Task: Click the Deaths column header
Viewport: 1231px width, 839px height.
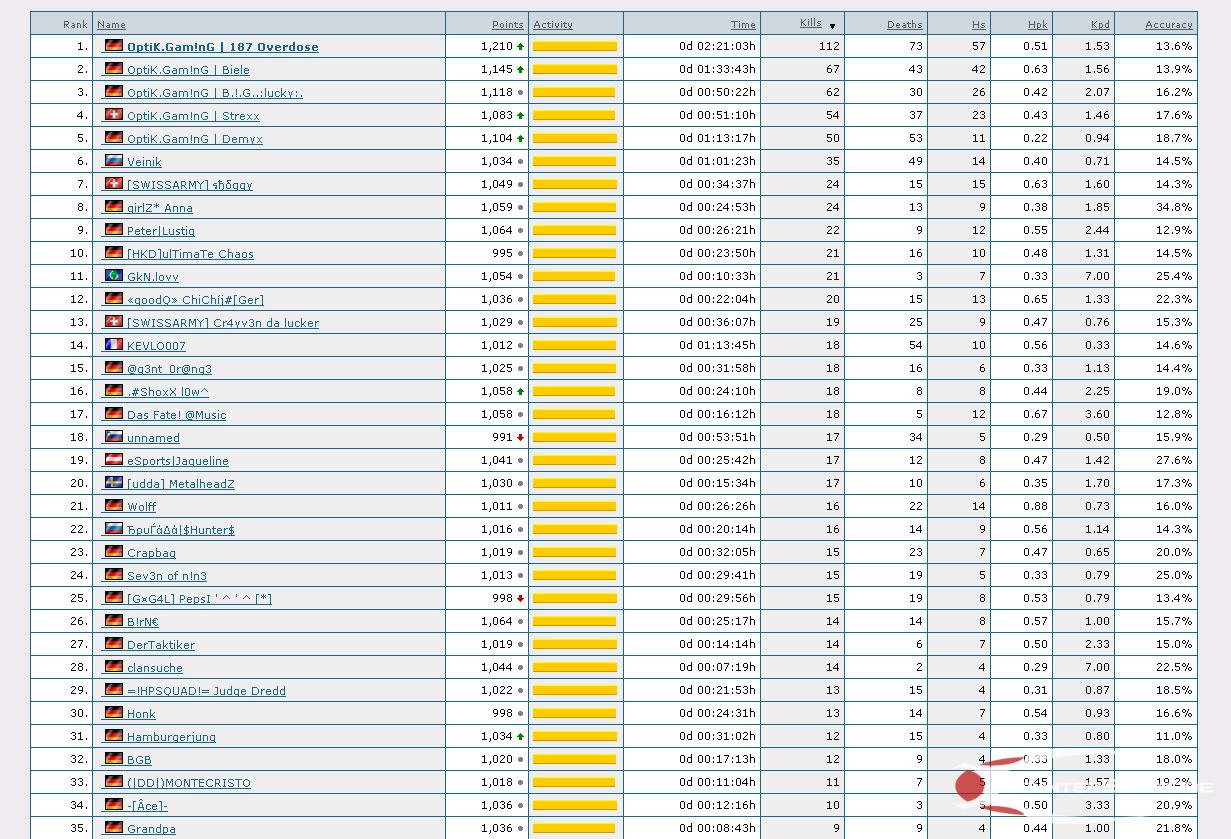Action: 904,24
